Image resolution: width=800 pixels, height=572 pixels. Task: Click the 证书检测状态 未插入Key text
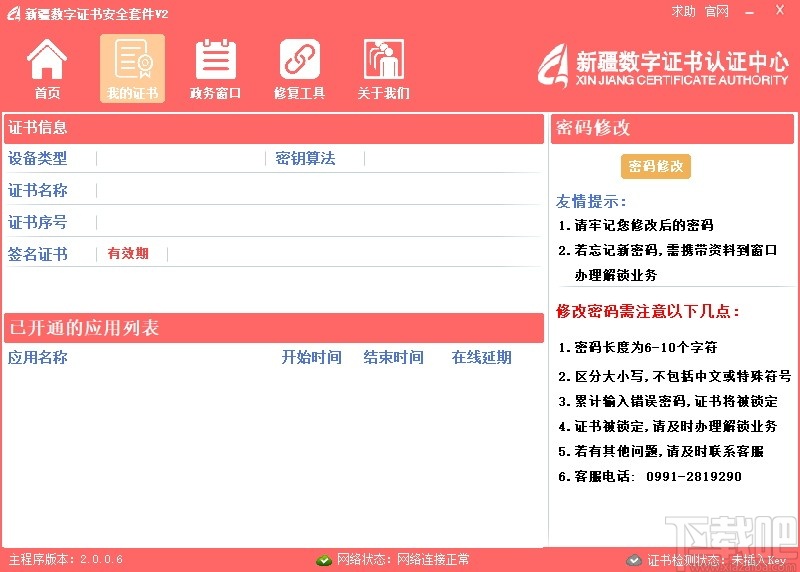coord(717,560)
